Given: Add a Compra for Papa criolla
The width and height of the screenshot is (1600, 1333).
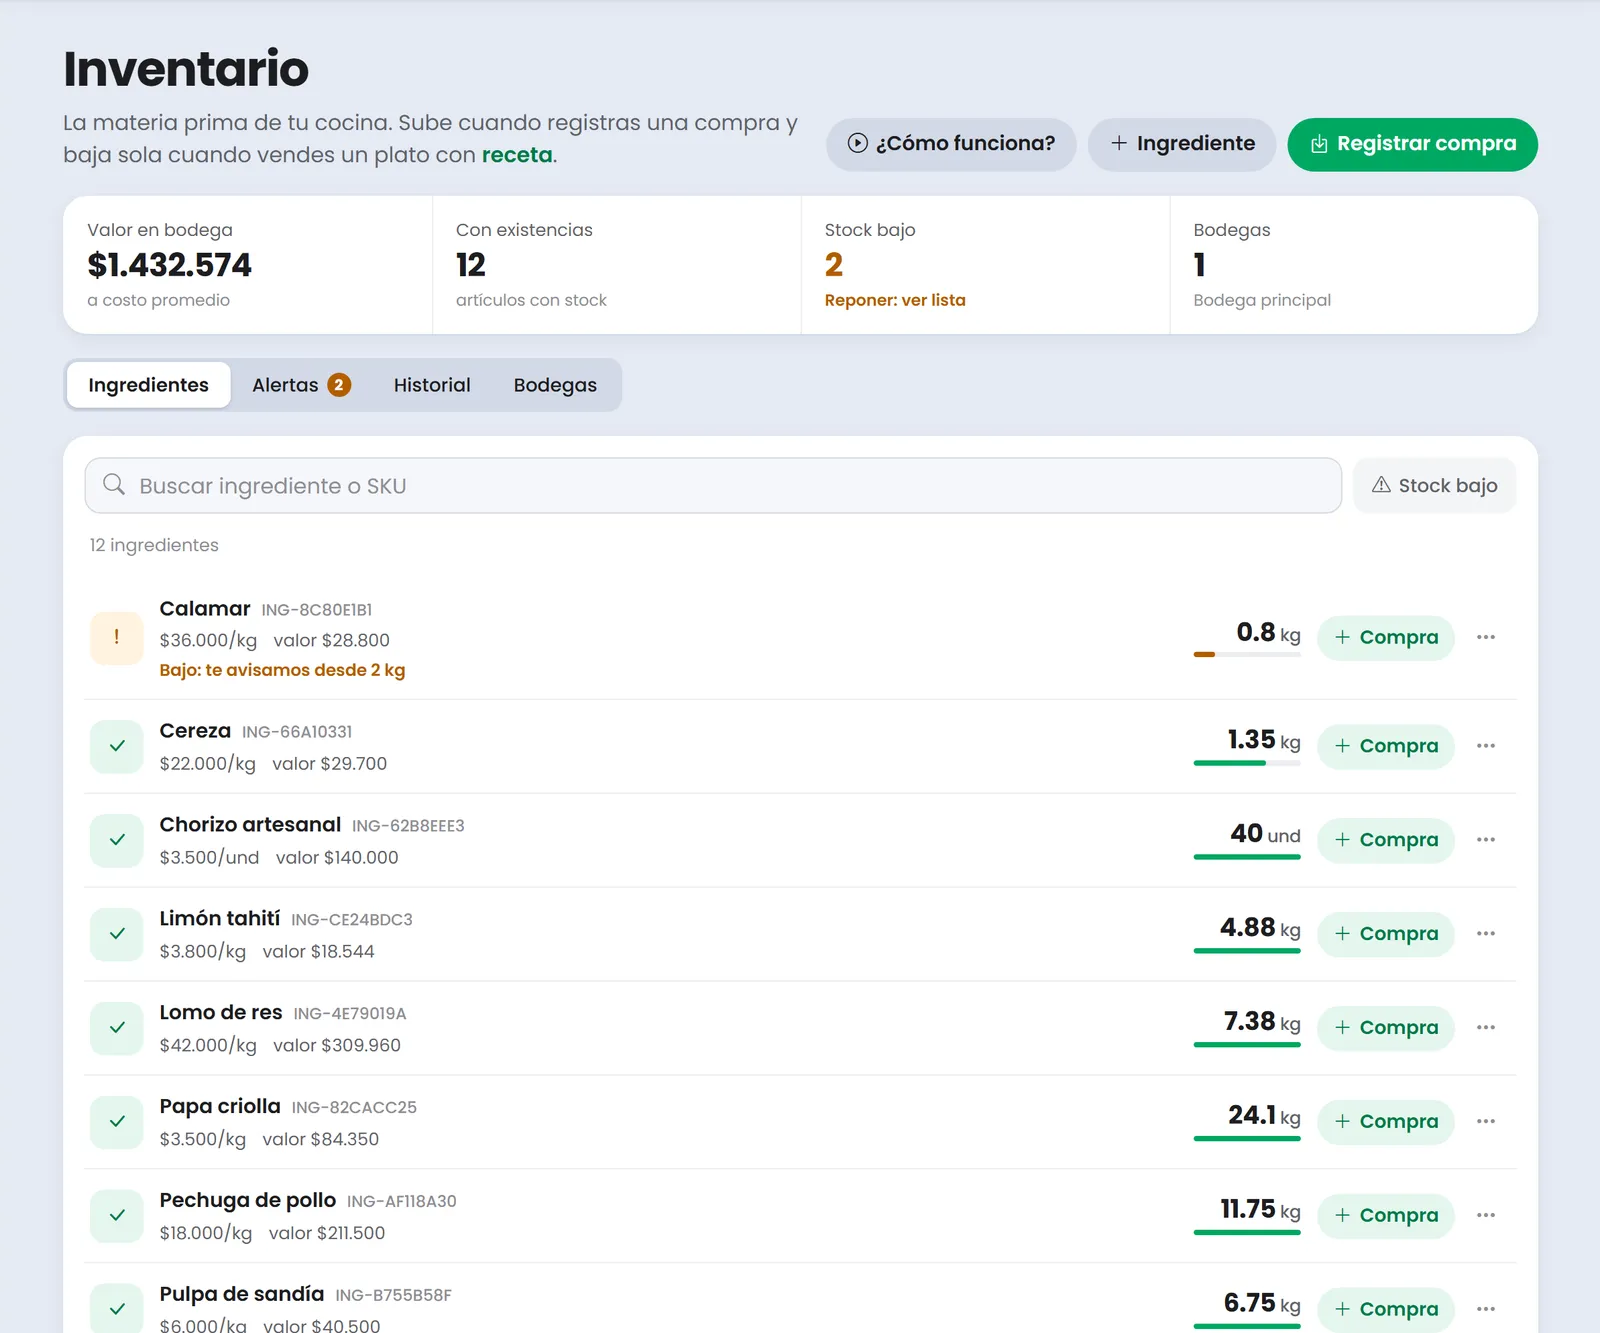Looking at the screenshot, I should point(1385,1122).
